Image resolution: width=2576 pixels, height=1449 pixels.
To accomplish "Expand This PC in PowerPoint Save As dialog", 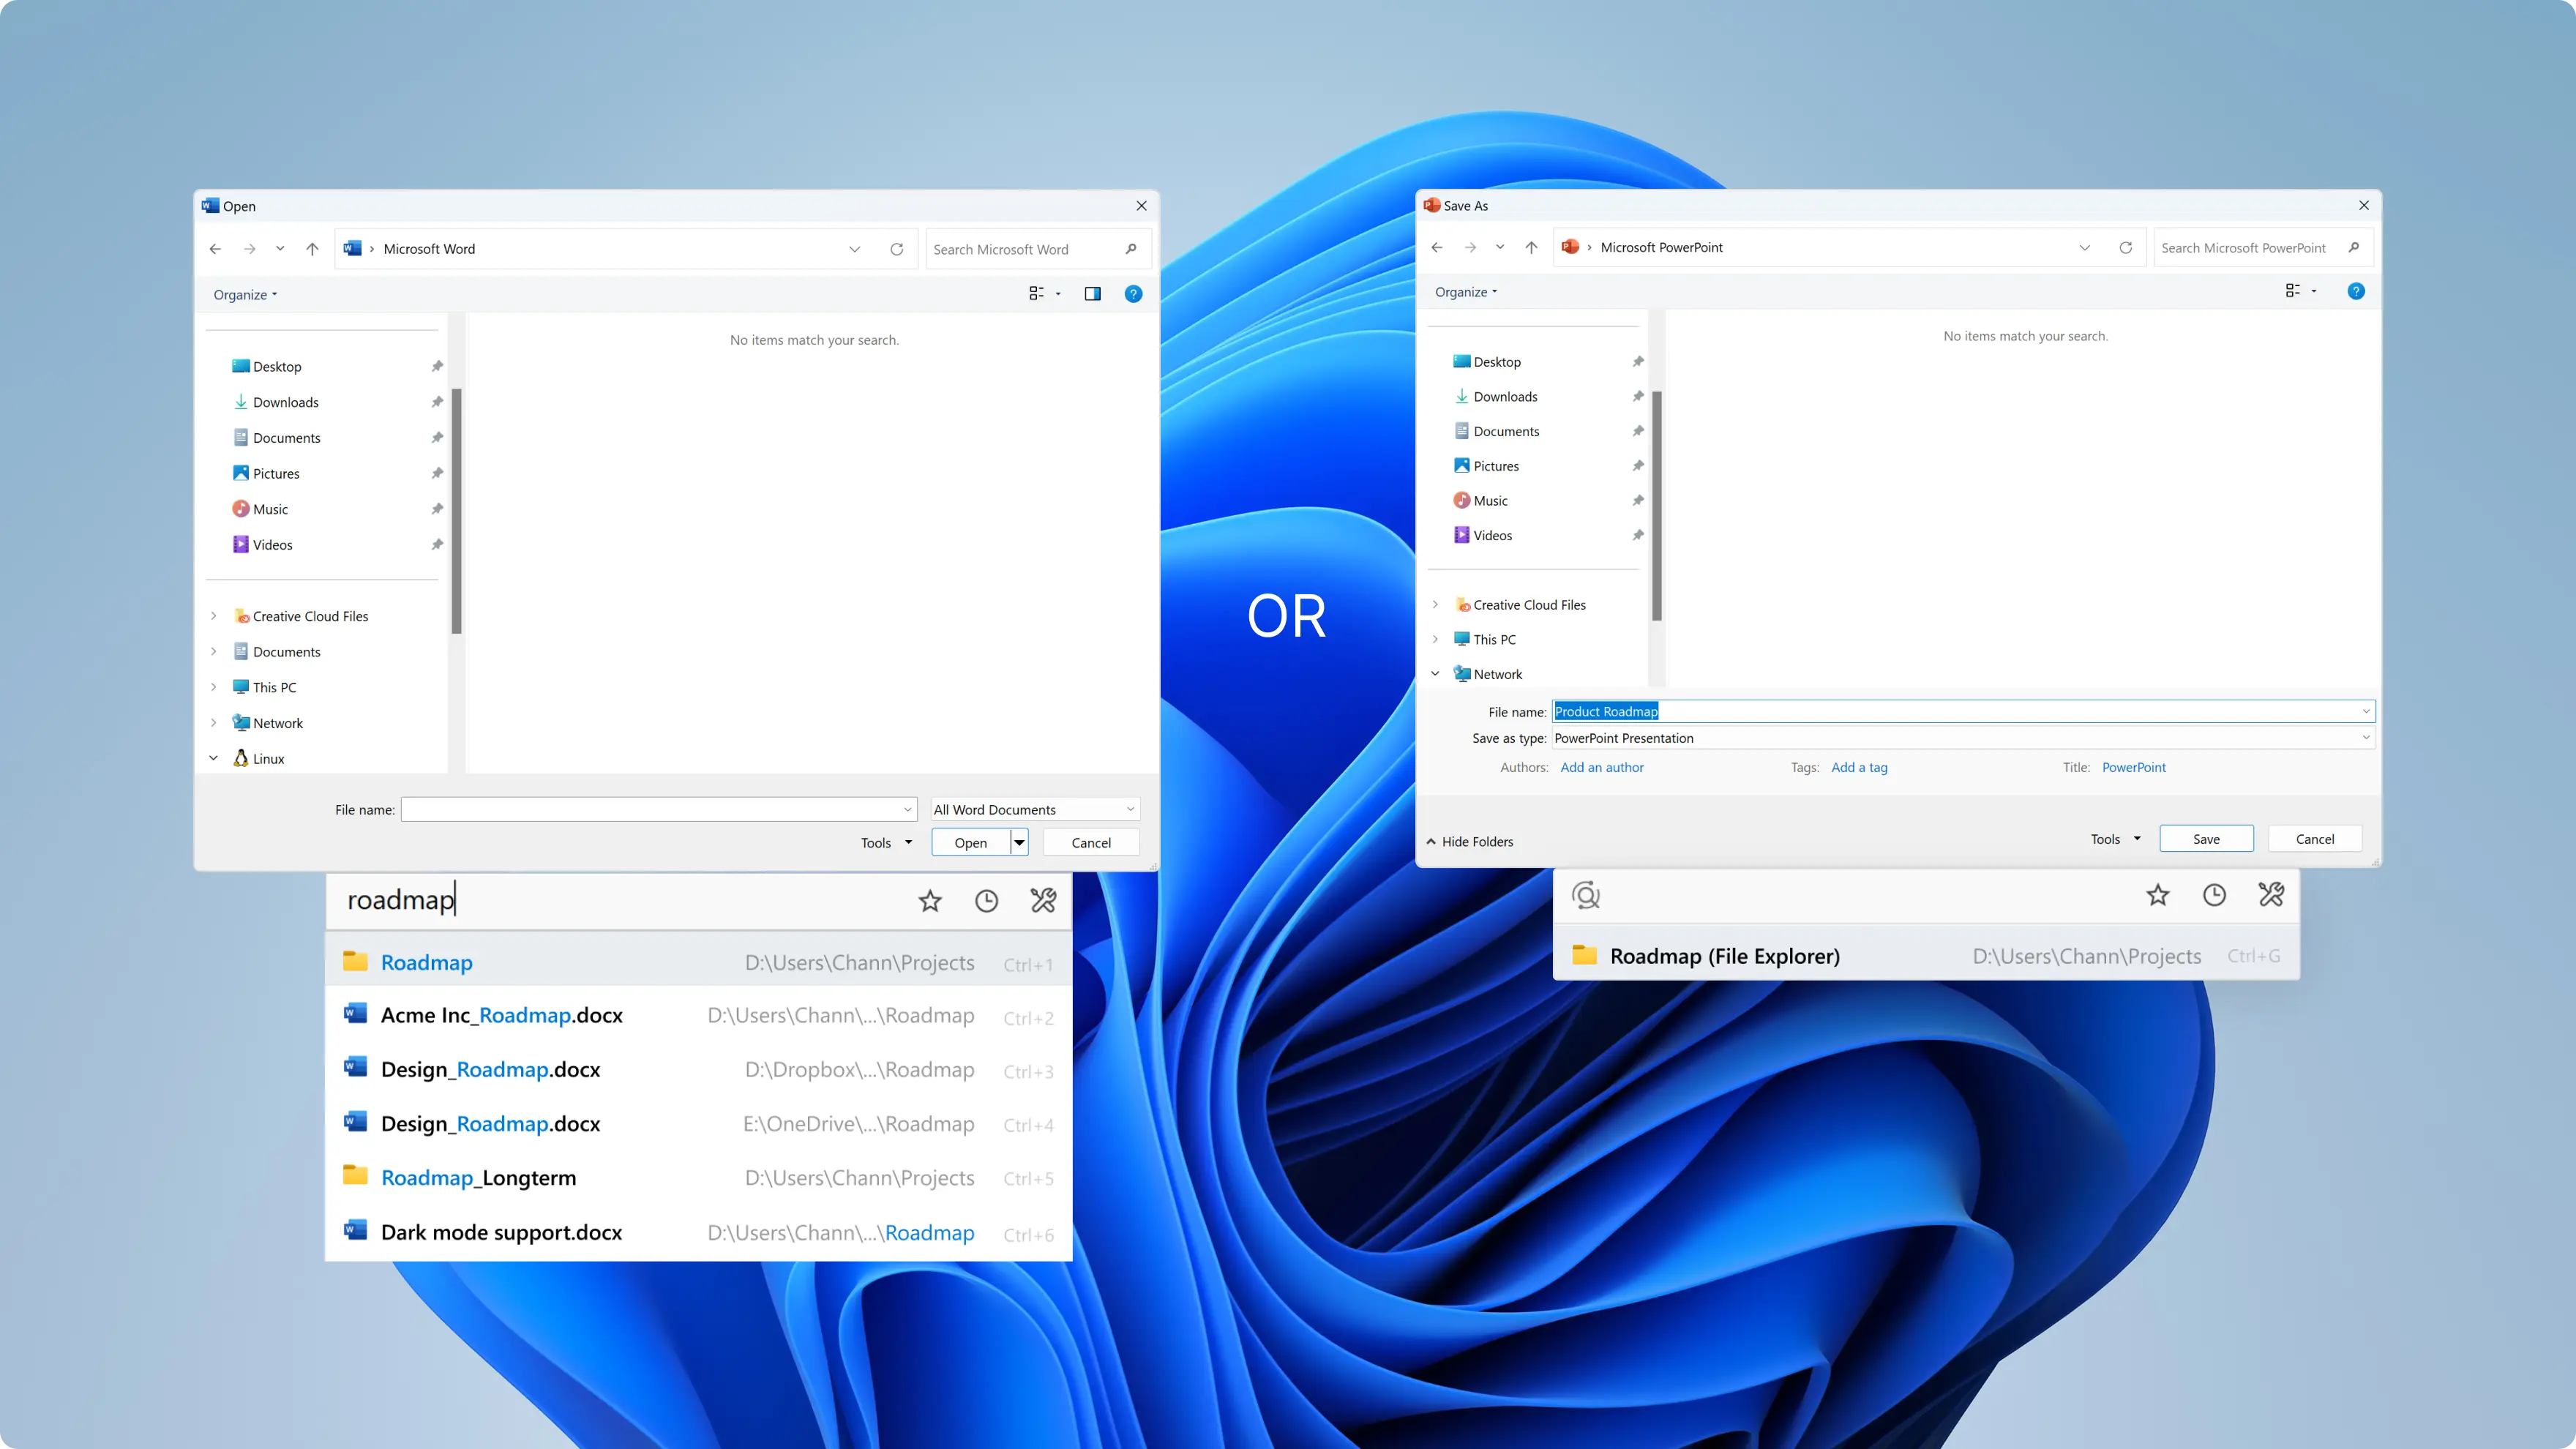I will 1435,639.
